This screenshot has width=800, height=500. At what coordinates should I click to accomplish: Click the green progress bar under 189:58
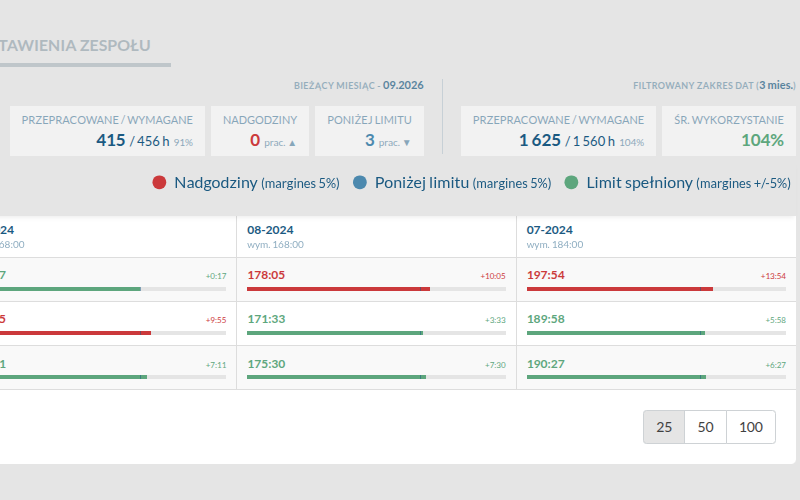click(x=616, y=333)
